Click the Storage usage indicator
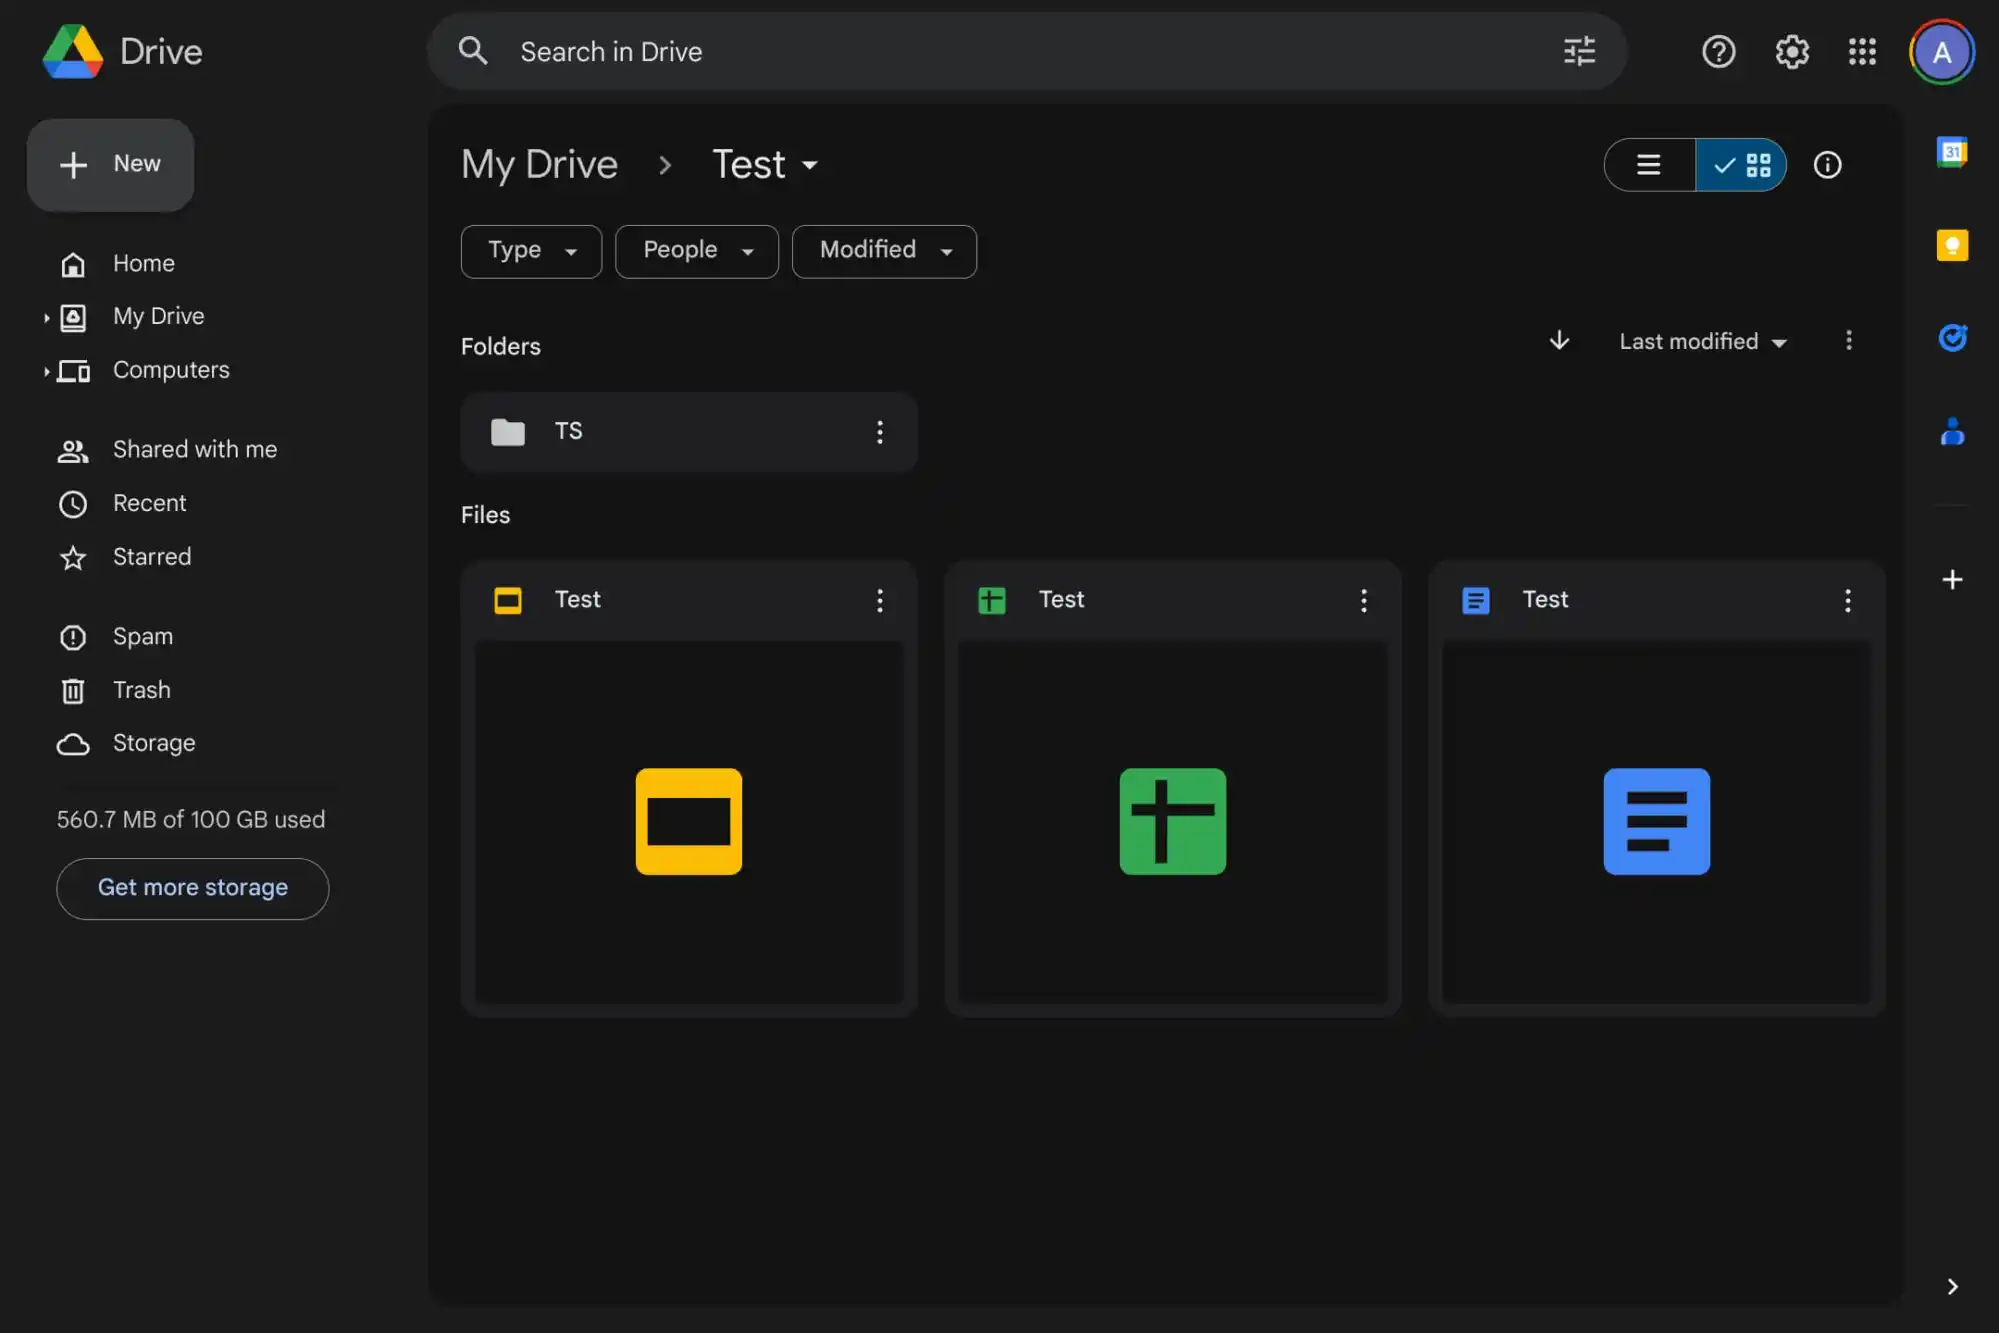This screenshot has height=1333, width=1999. pos(190,820)
